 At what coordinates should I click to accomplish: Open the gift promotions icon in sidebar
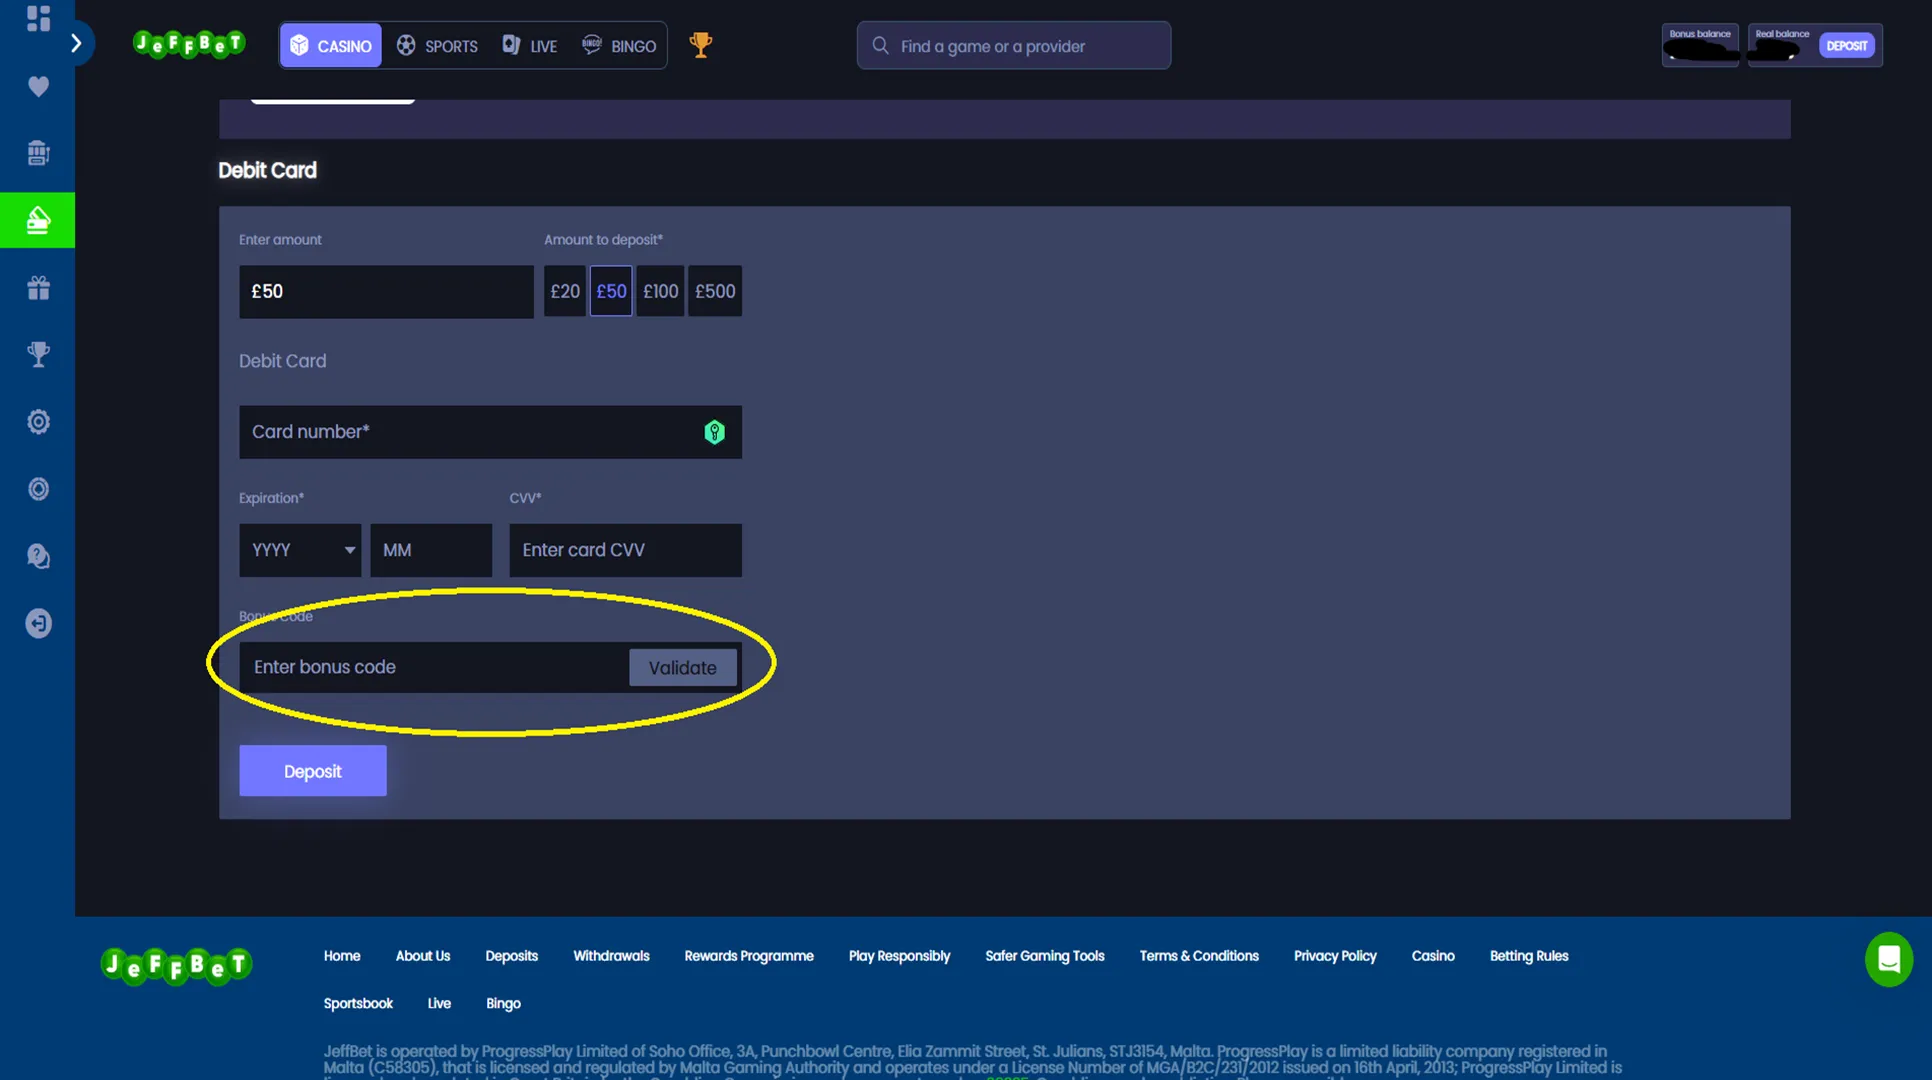pyautogui.click(x=37, y=287)
